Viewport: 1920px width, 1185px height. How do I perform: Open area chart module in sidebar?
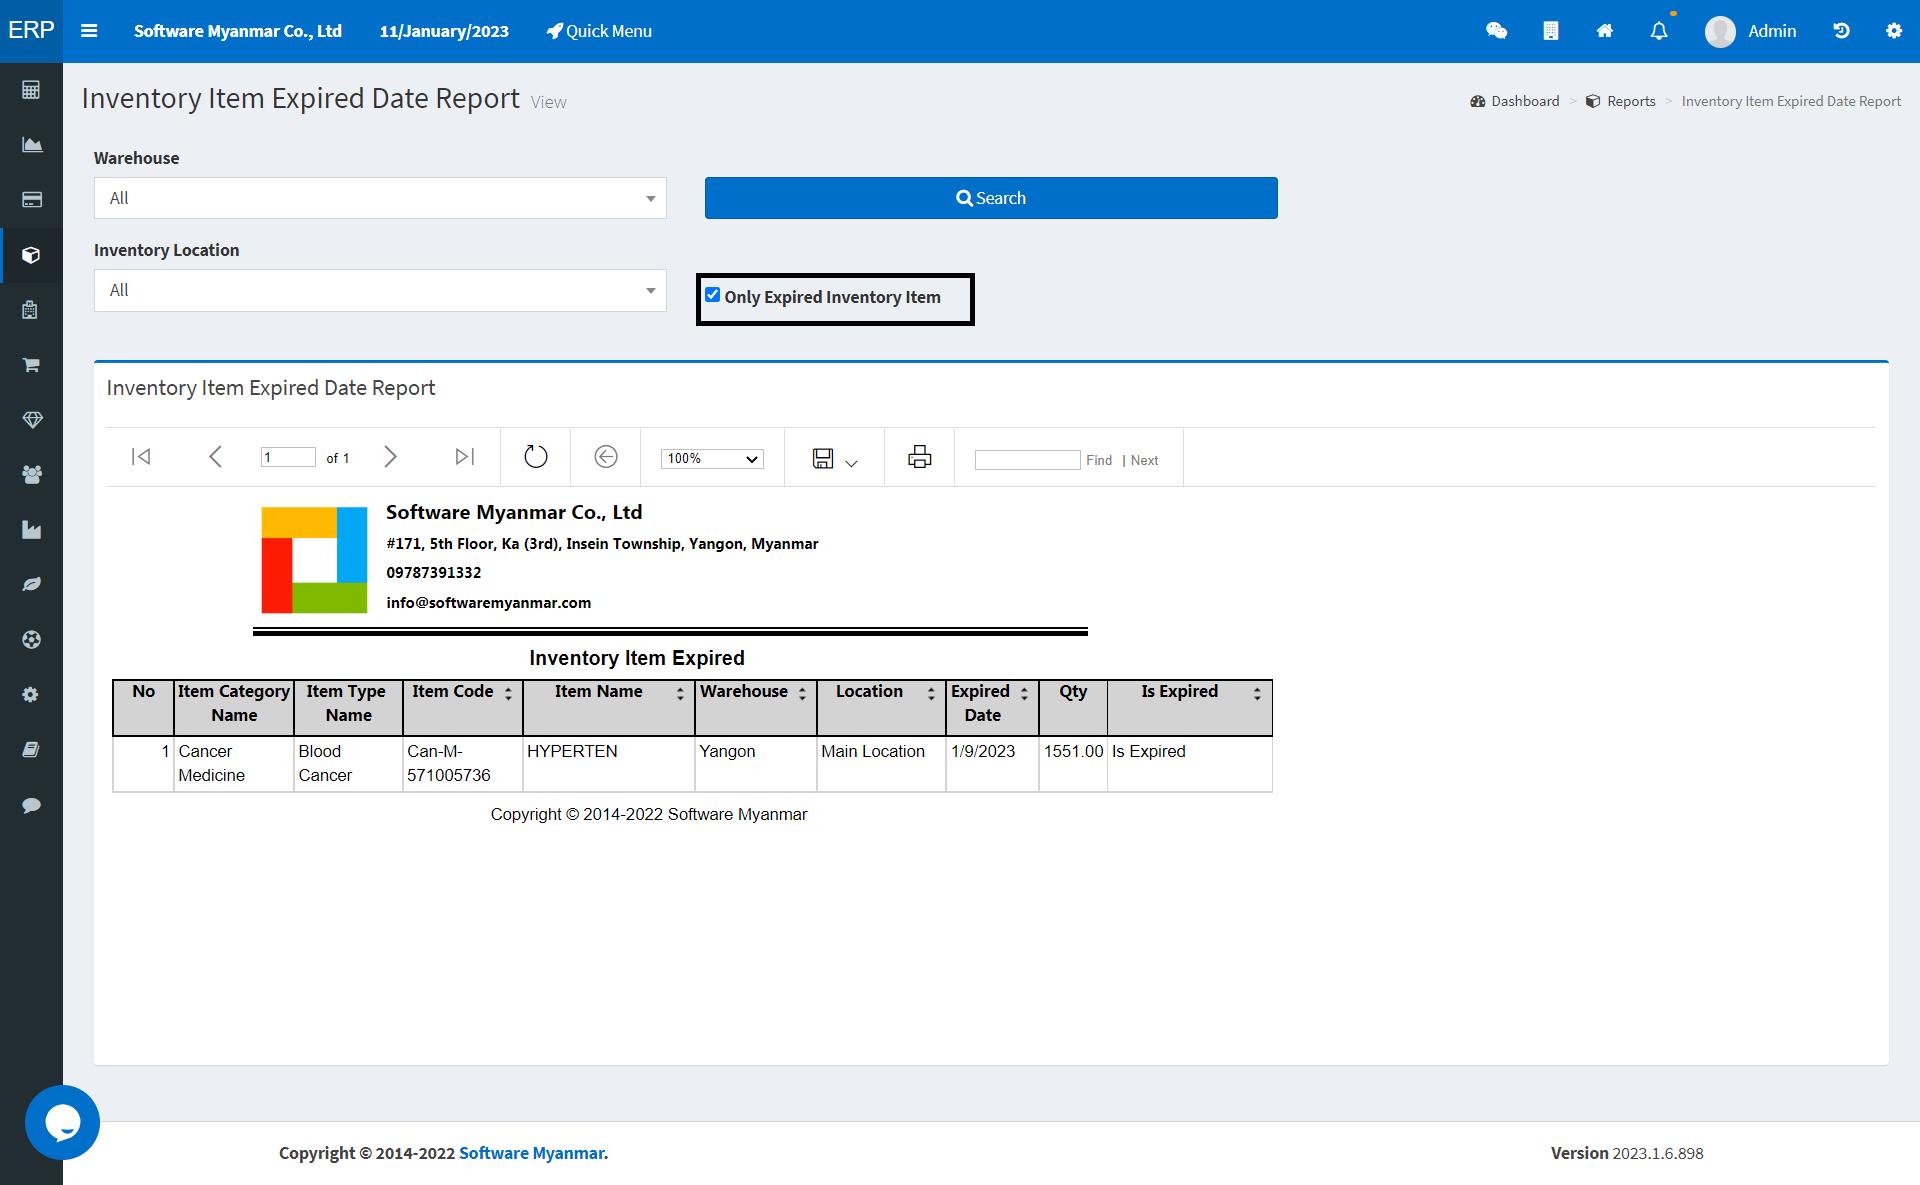(x=31, y=145)
